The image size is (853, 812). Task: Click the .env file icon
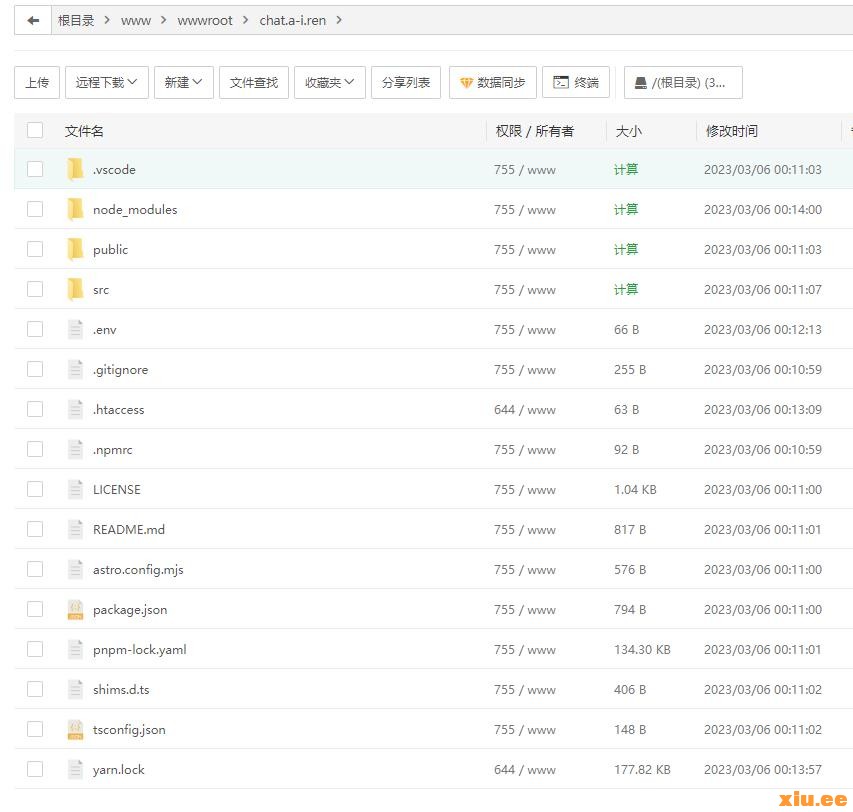(75, 329)
